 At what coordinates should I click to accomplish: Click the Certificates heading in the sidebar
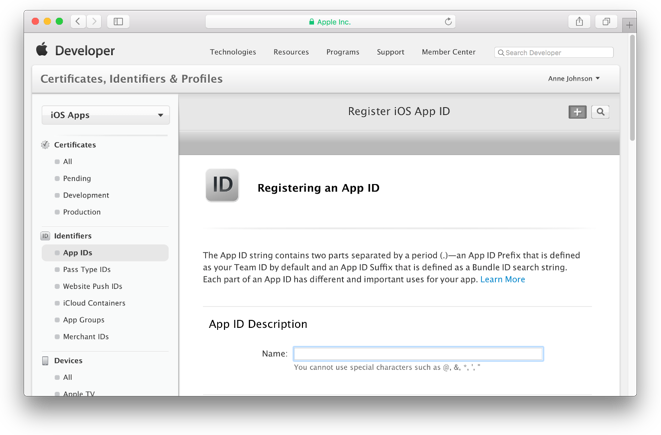(75, 145)
